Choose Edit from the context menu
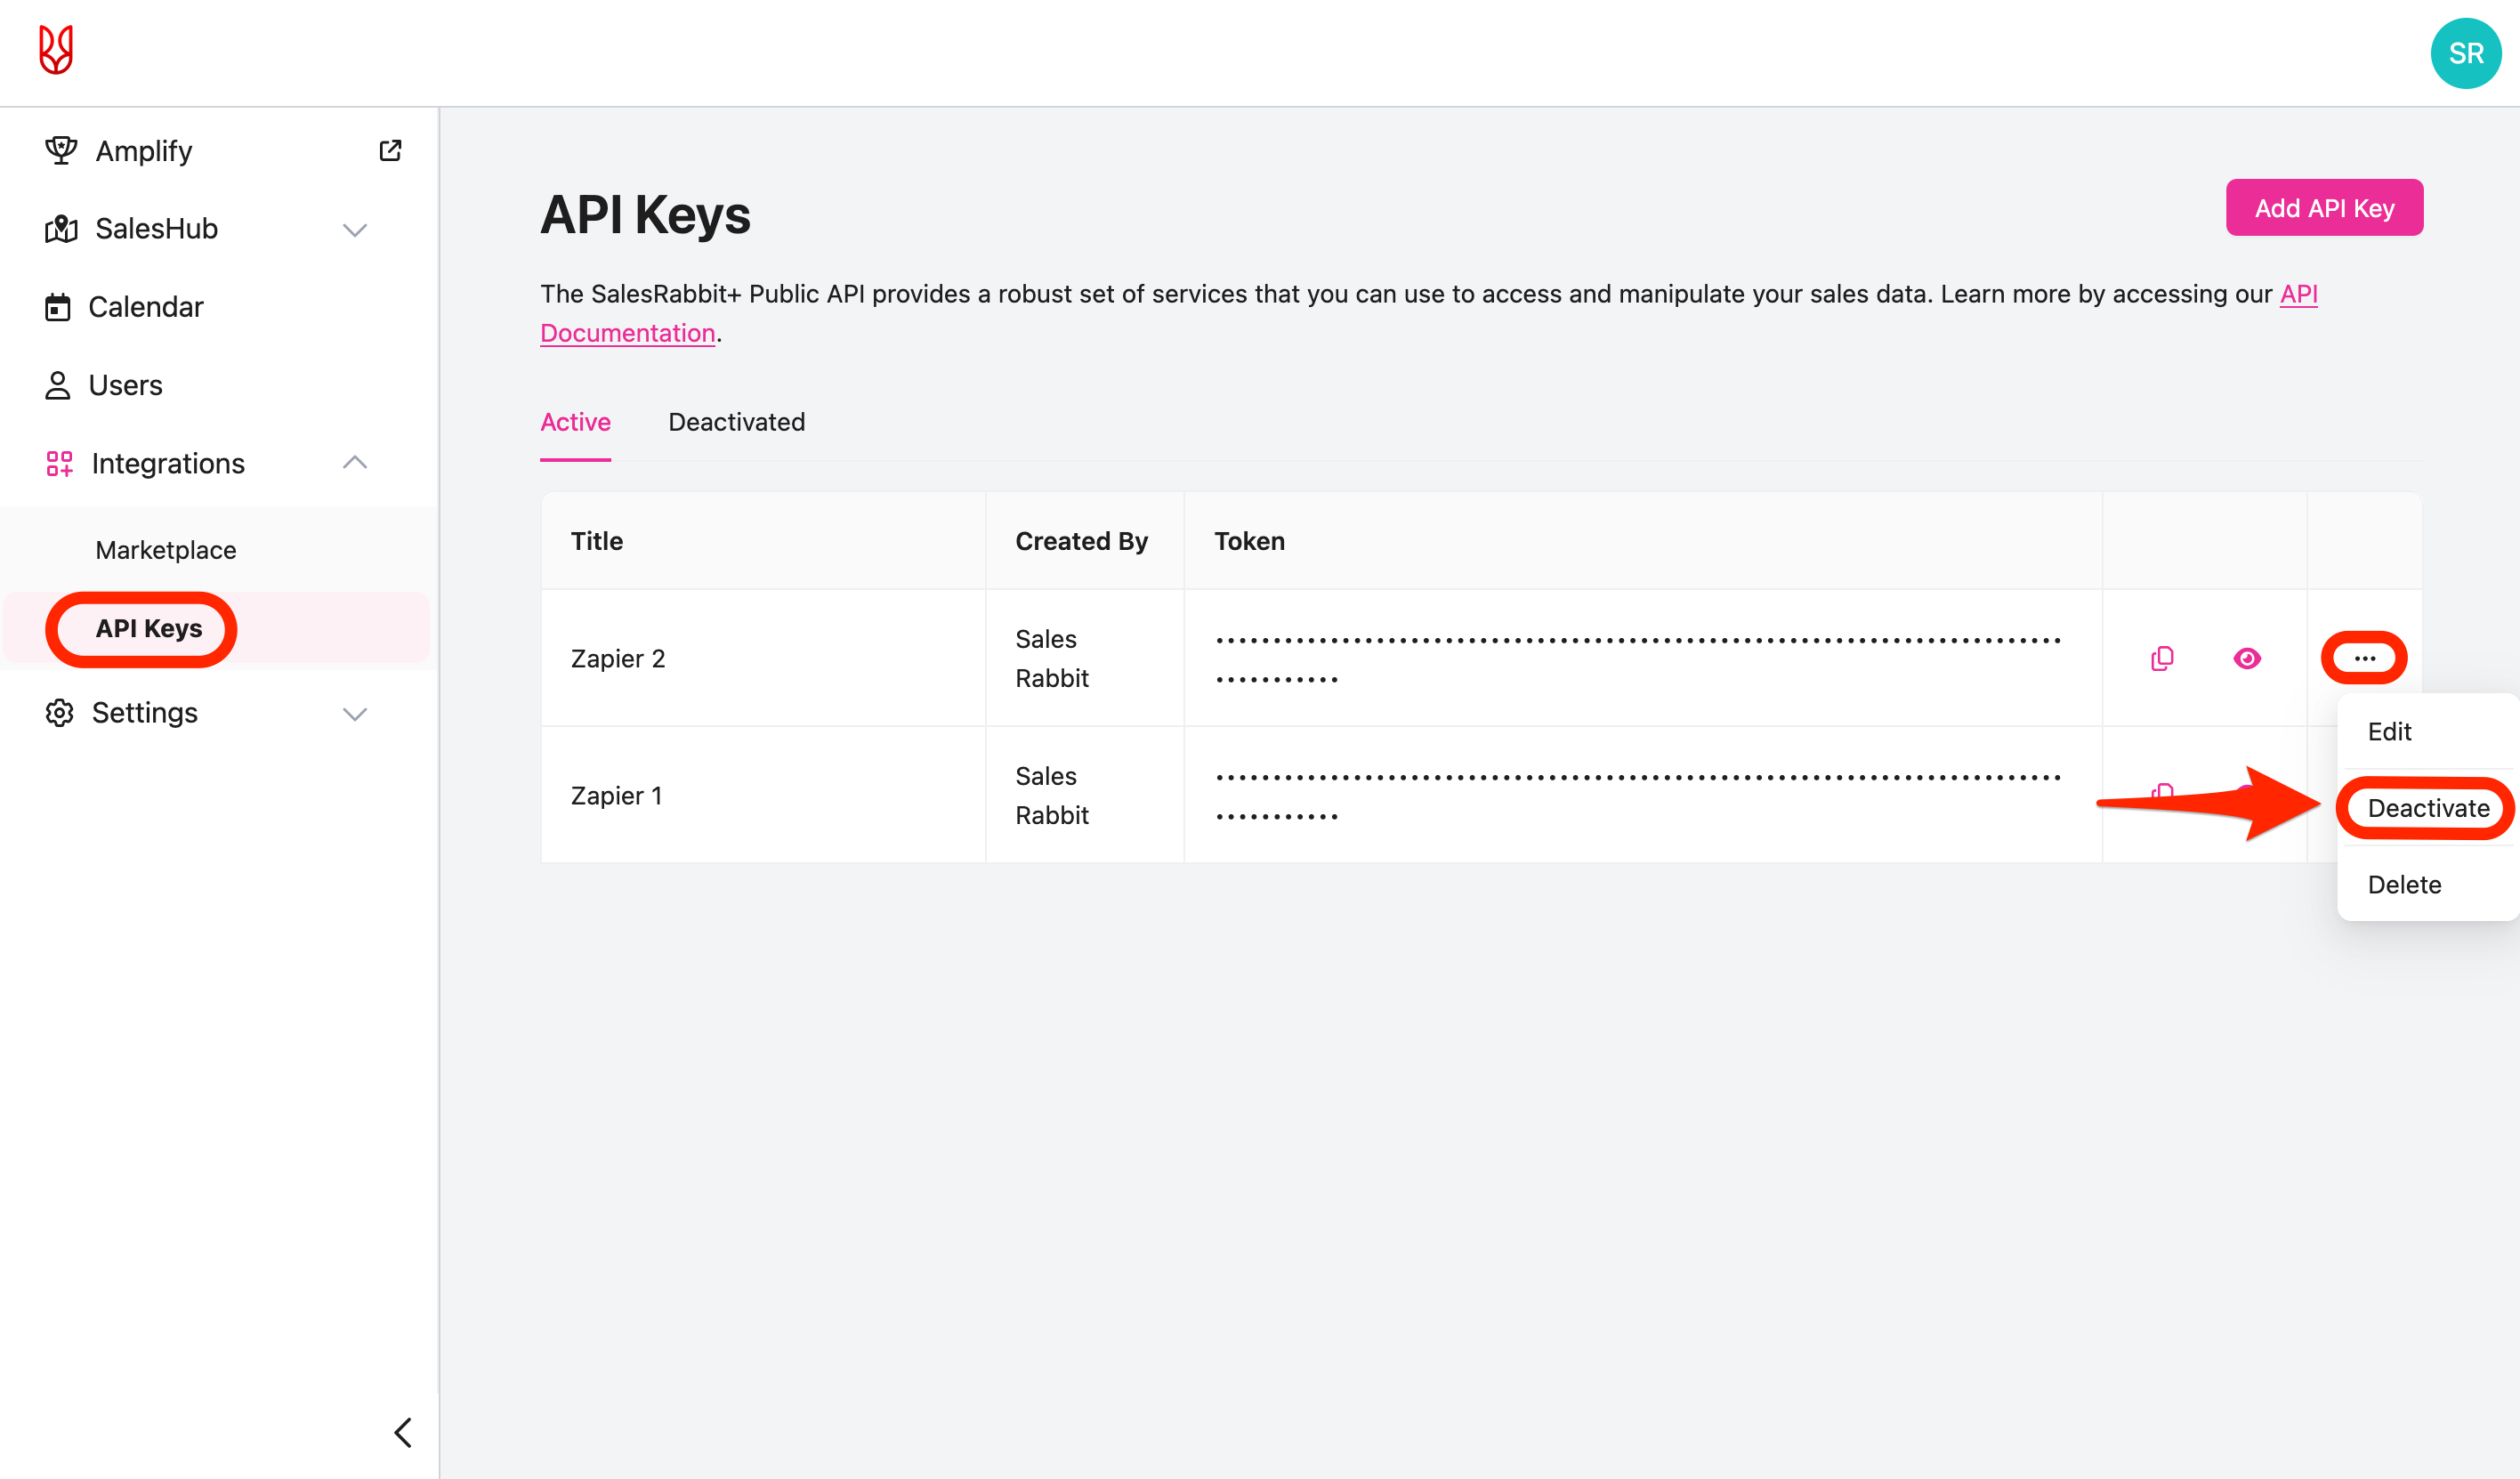 pyautogui.click(x=2389, y=731)
